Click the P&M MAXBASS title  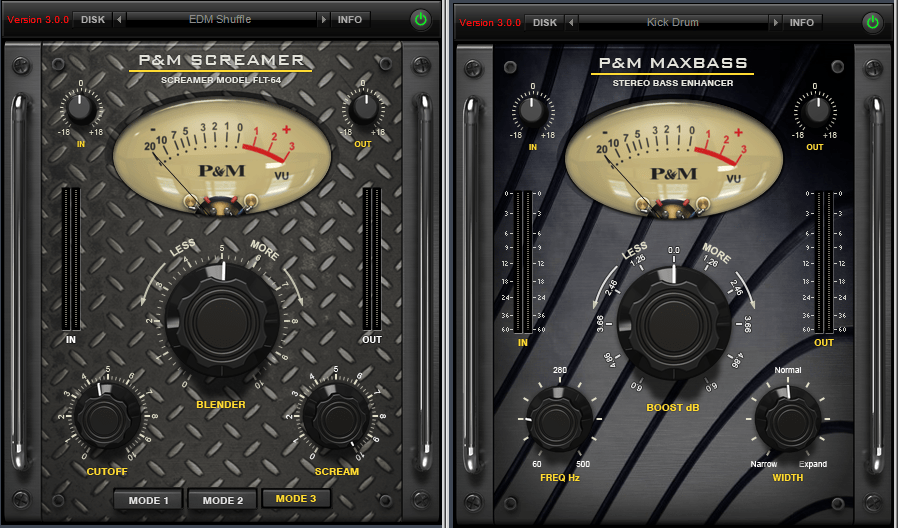pyautogui.click(x=673, y=63)
